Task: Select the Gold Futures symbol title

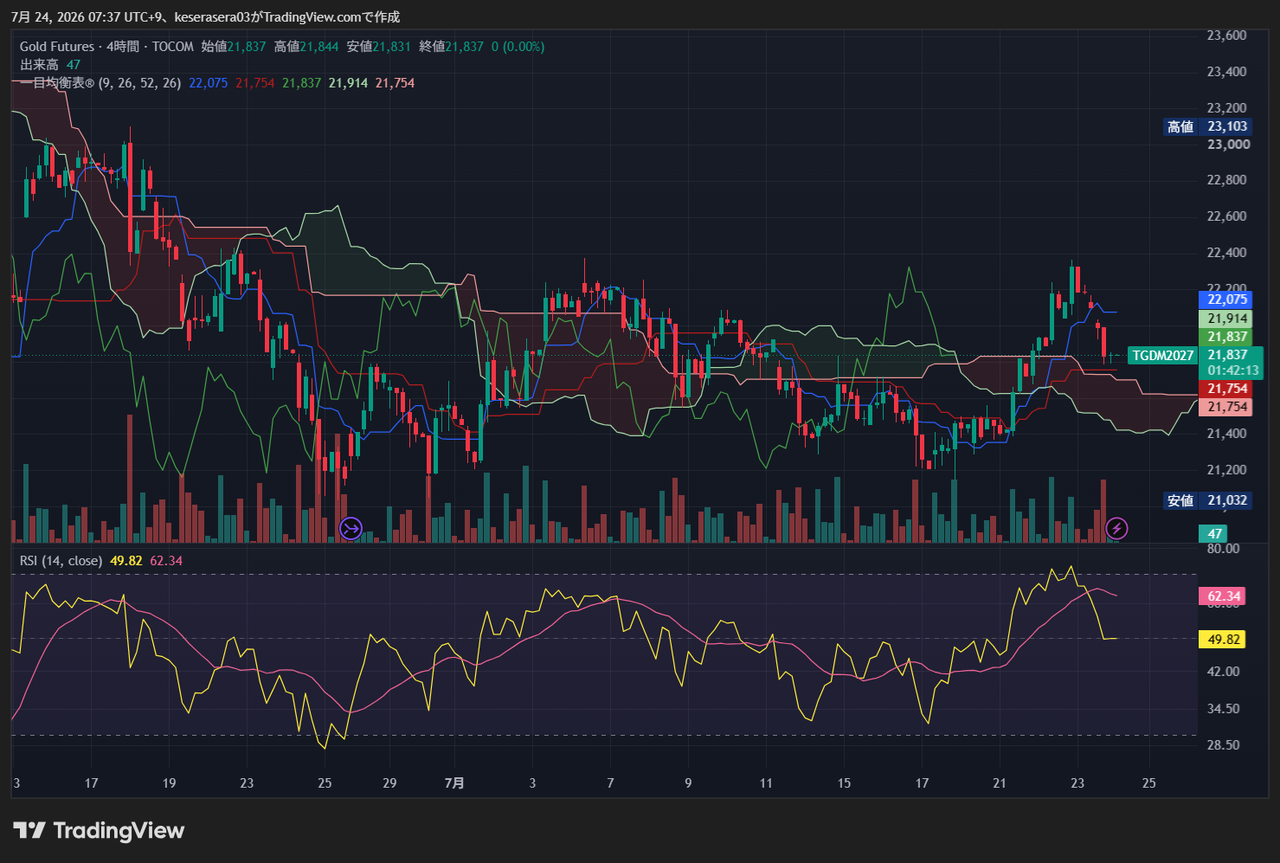Action: [57, 47]
